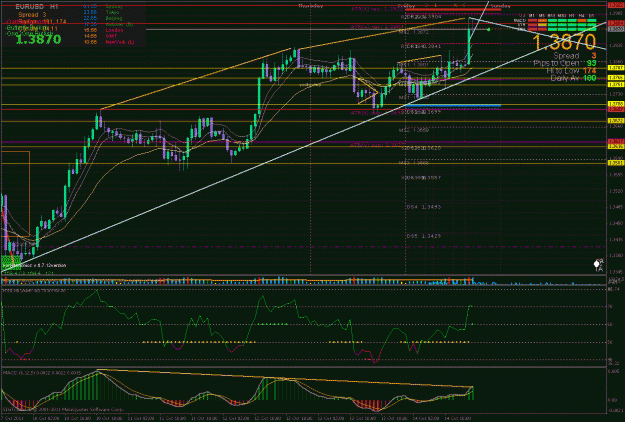
Task: Click the EURUSD H1 symbol label
Action: (x=37, y=7)
